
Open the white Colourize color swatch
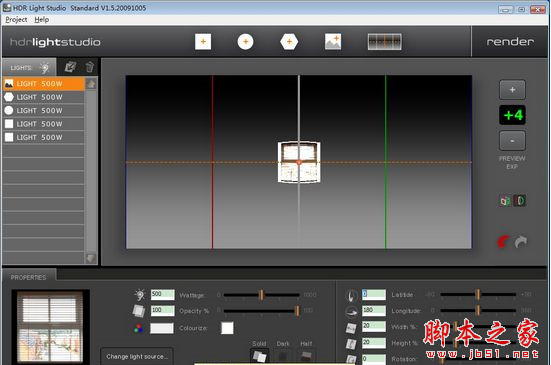(227, 328)
